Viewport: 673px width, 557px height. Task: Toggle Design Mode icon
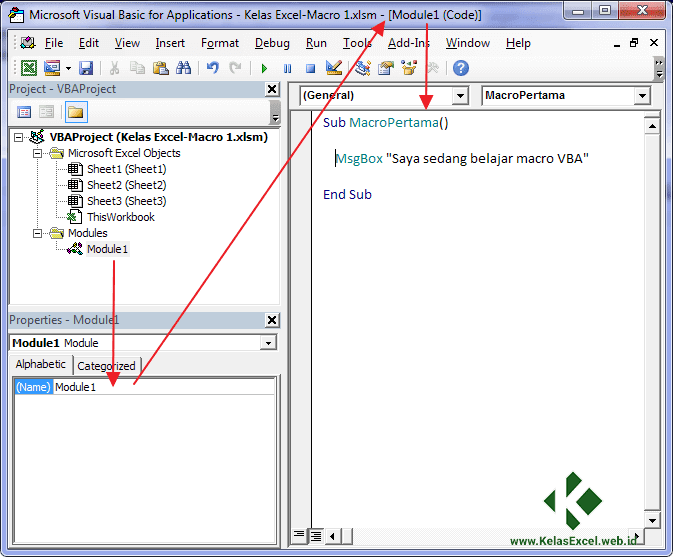pyautogui.click(x=333, y=68)
